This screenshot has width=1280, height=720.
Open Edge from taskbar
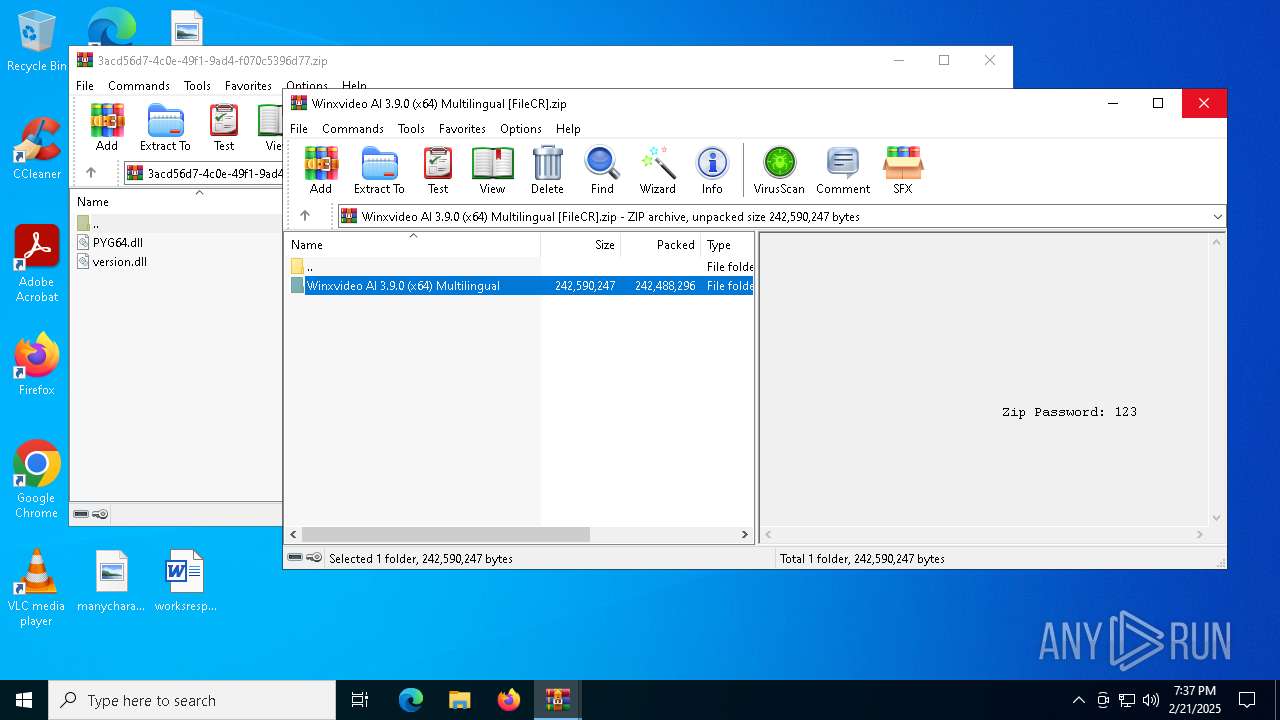(411, 700)
